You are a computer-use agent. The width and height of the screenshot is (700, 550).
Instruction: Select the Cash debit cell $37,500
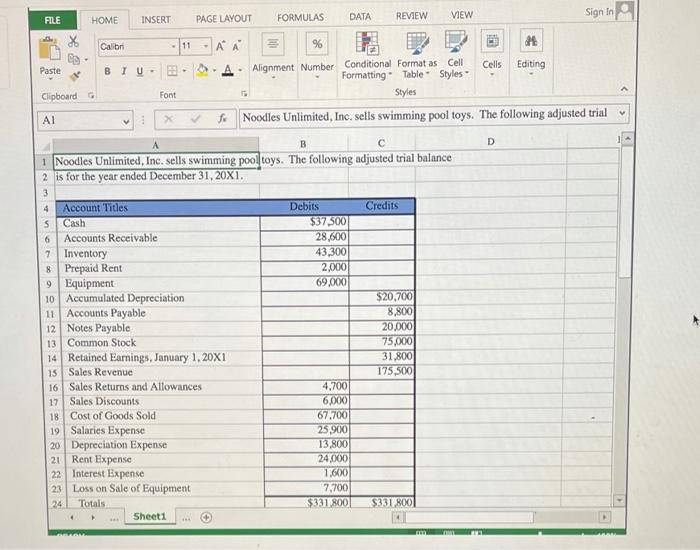pyautogui.click(x=304, y=222)
